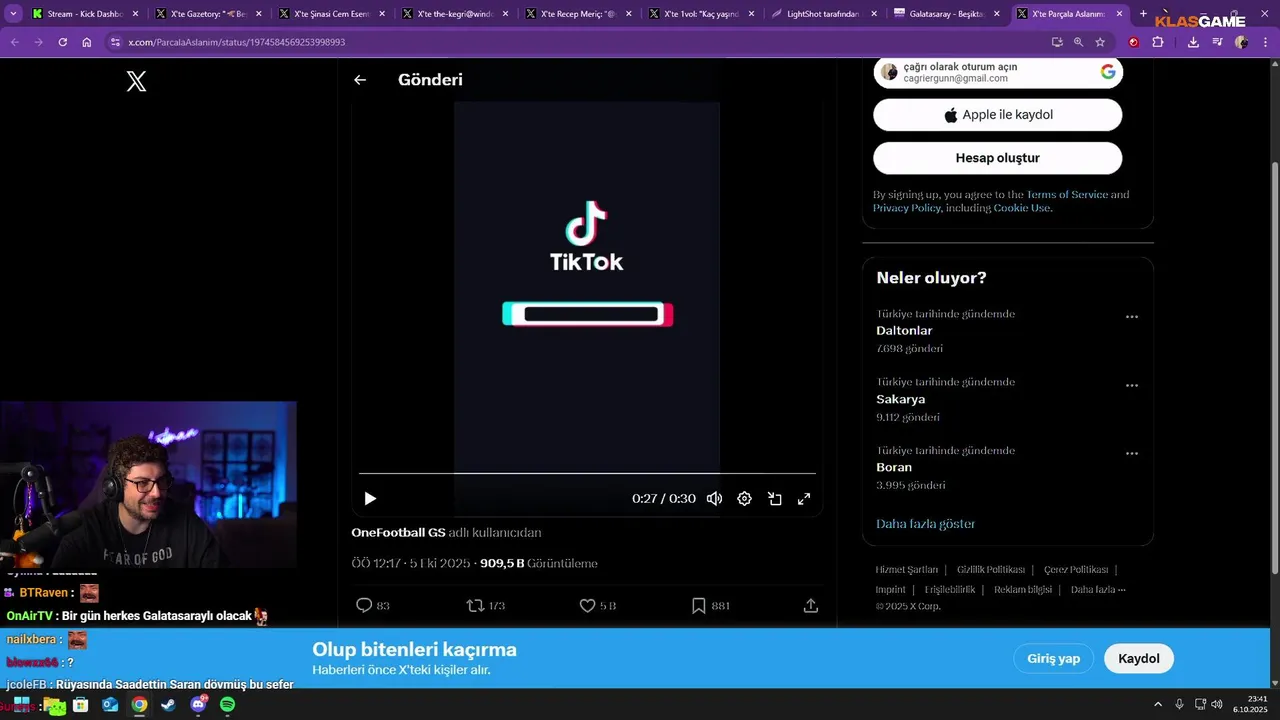Viewport: 1280px width, 720px height.
Task: Sign up with Apple ile kaydol
Action: [x=998, y=115]
